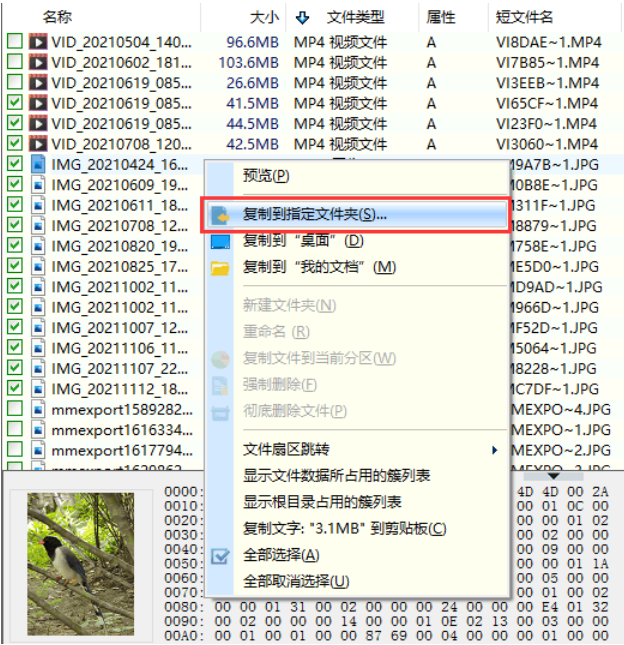The image size is (624, 645).
Task: Choose 预览(P) from the context menu
Action: [x=266, y=176]
